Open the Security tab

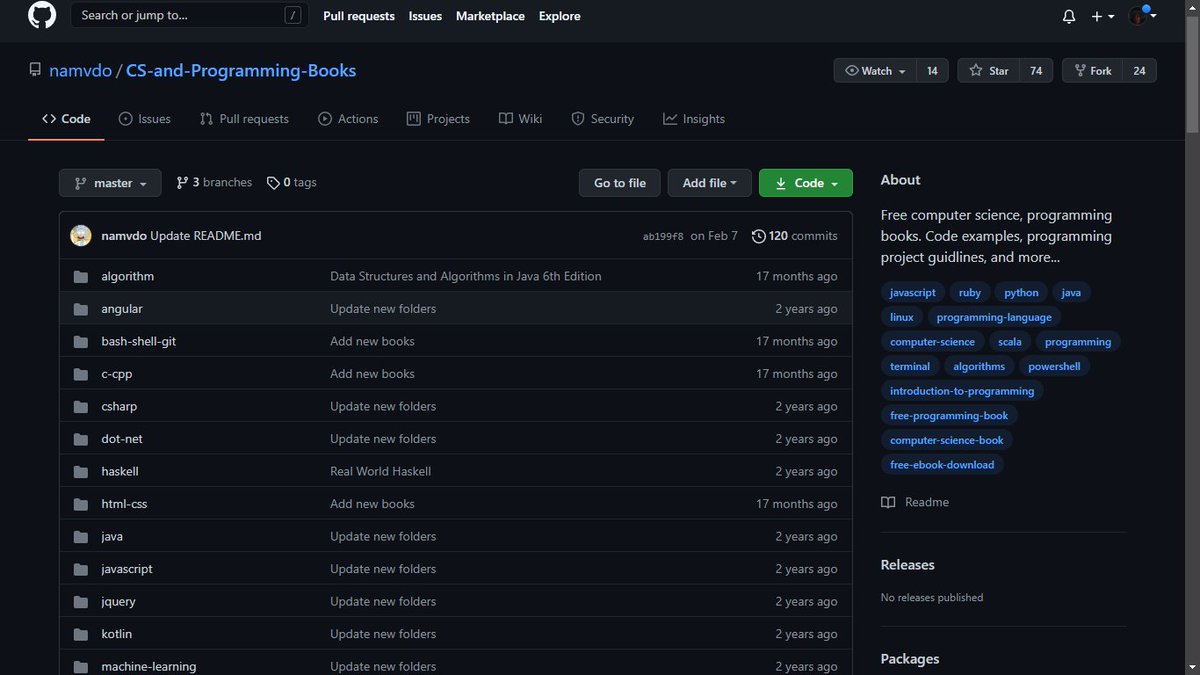pos(602,119)
